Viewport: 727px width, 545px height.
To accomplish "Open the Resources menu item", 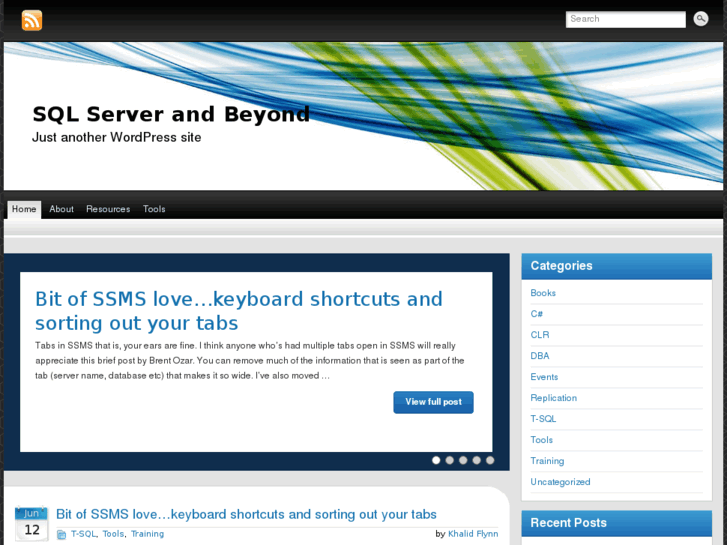I will click(108, 209).
